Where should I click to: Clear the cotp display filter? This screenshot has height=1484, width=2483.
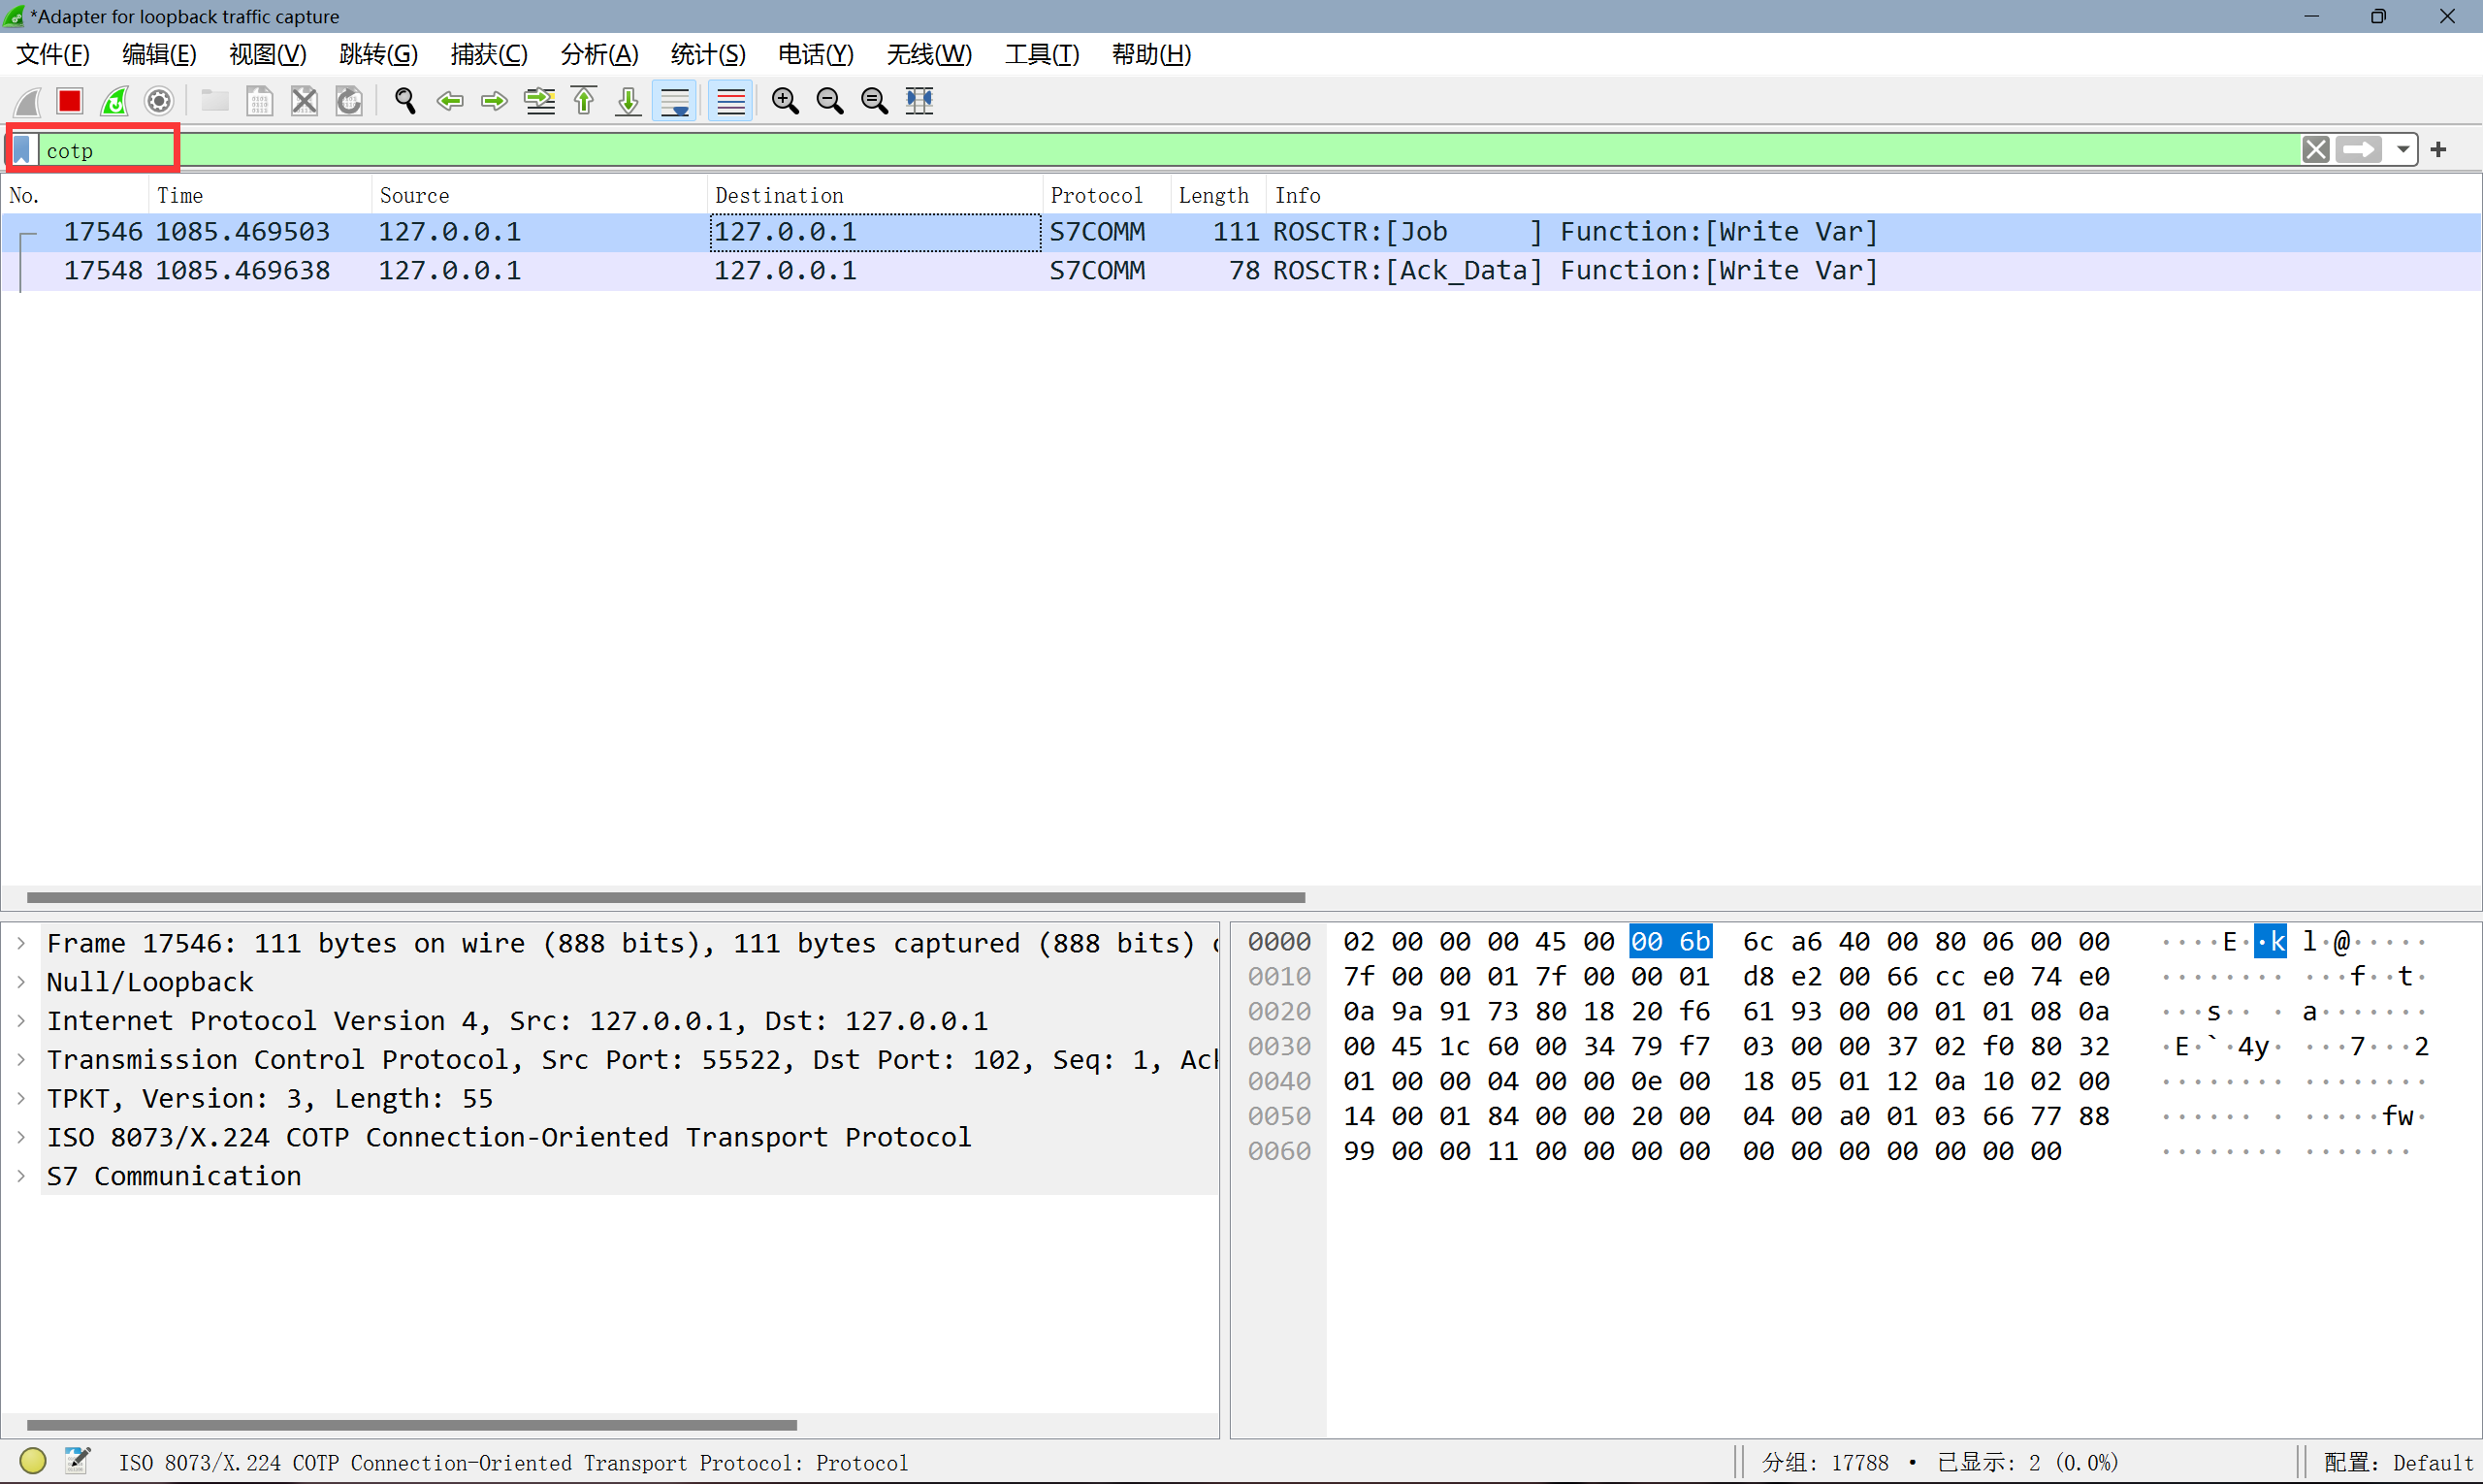click(2316, 150)
